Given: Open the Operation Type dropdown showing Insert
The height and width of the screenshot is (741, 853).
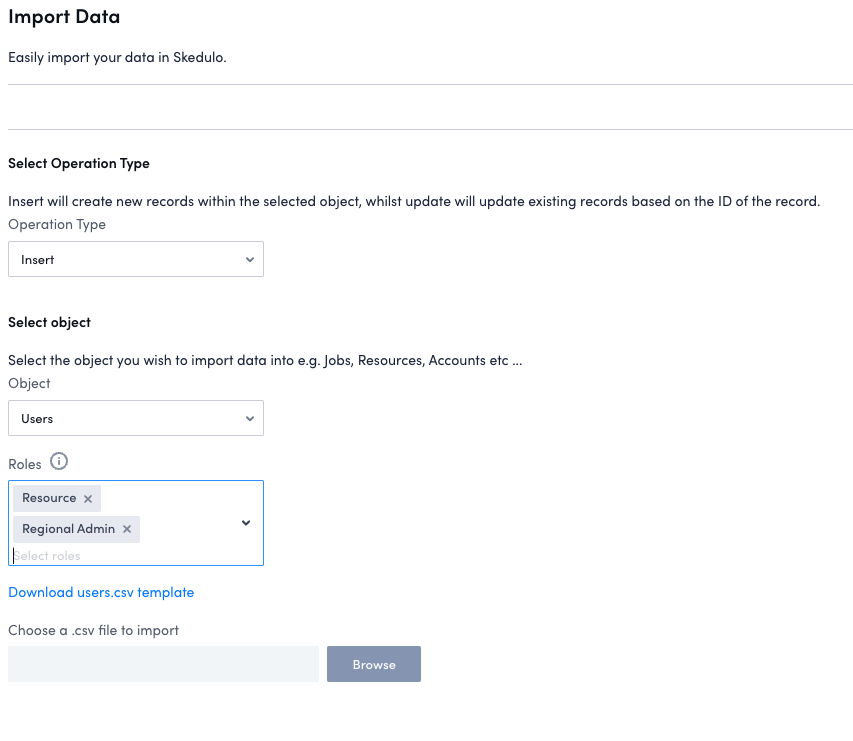Looking at the screenshot, I should [135, 258].
